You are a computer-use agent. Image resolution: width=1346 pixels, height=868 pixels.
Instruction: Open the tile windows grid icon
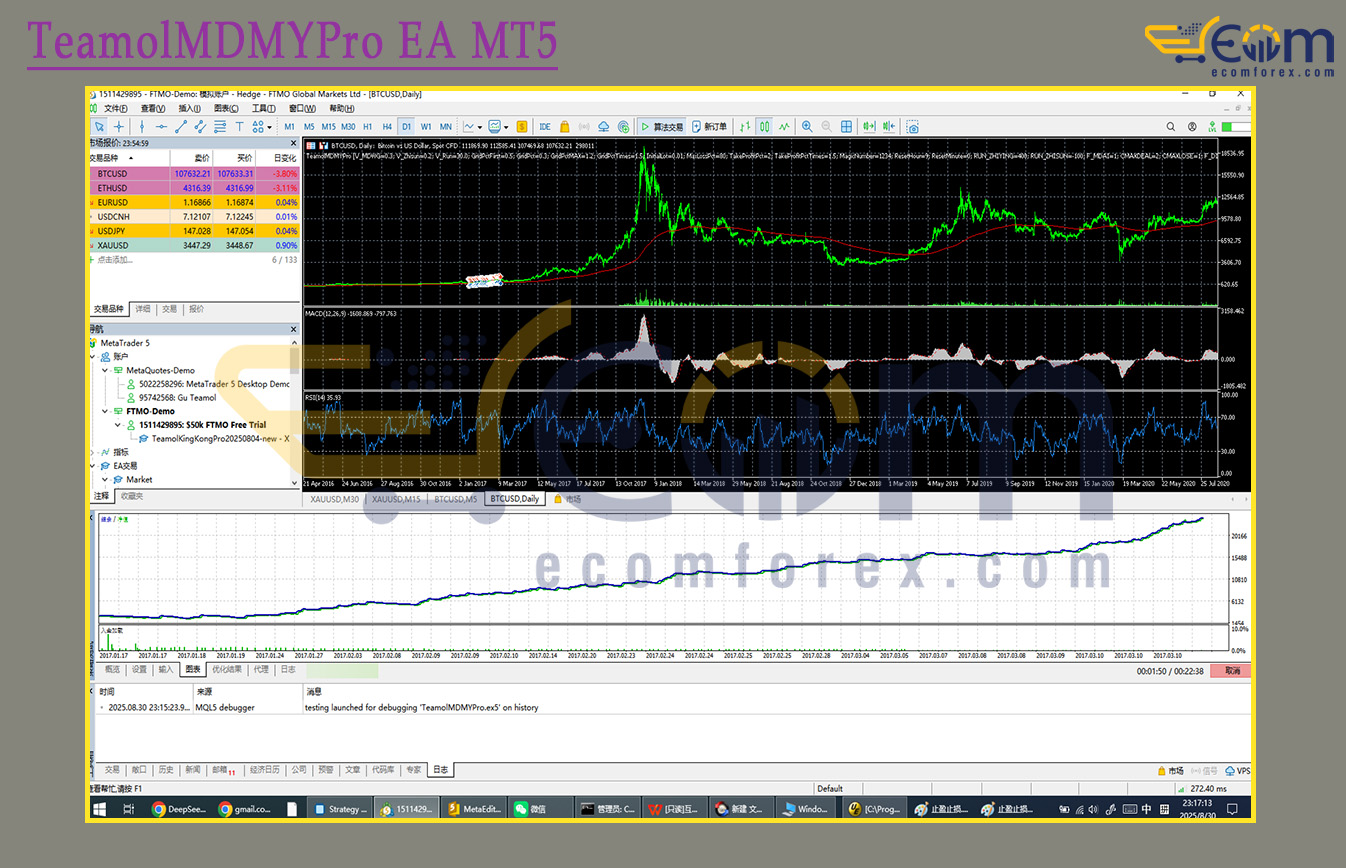(846, 127)
